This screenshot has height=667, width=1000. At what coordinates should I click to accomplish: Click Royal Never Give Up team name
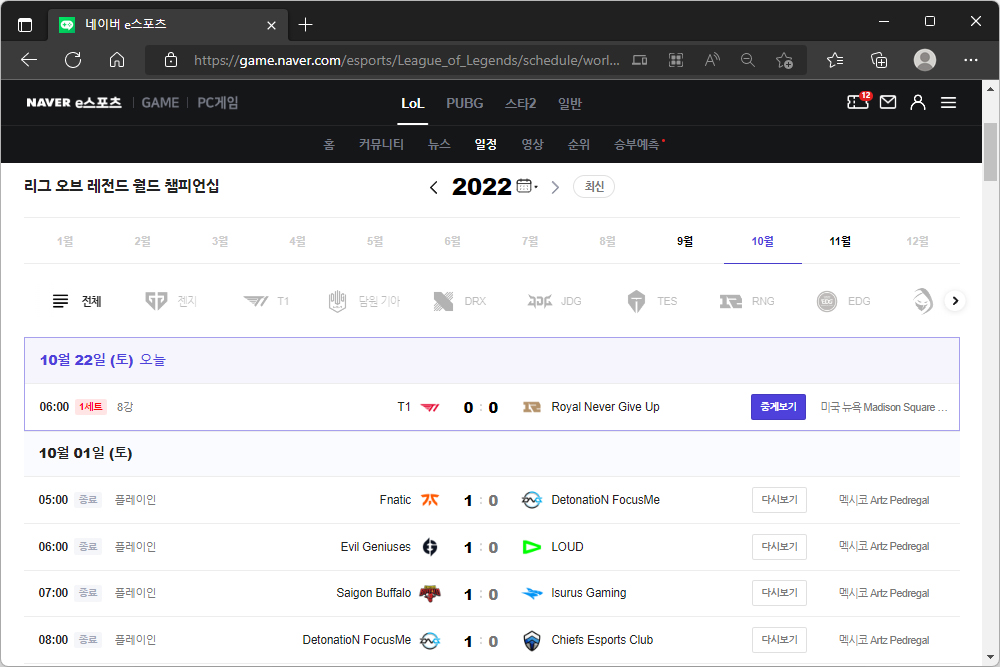coord(605,407)
